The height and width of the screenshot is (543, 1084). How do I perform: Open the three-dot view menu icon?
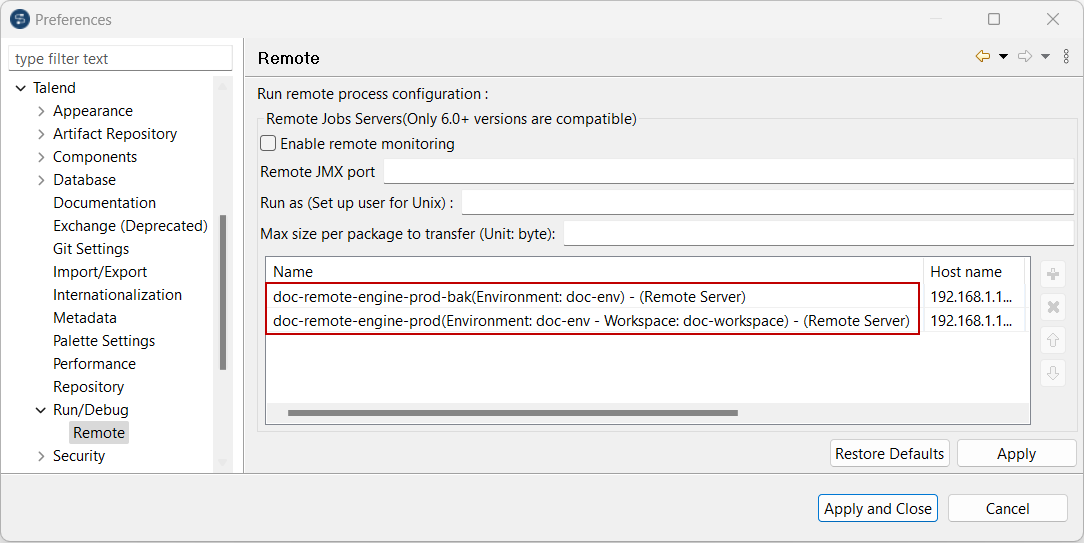tap(1066, 57)
